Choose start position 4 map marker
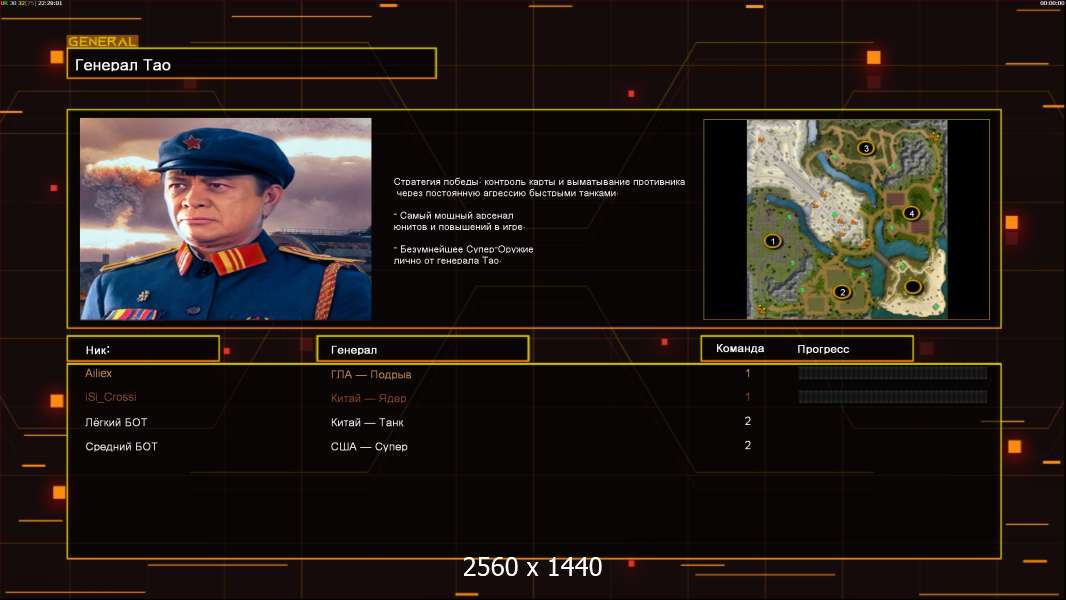 (910, 213)
